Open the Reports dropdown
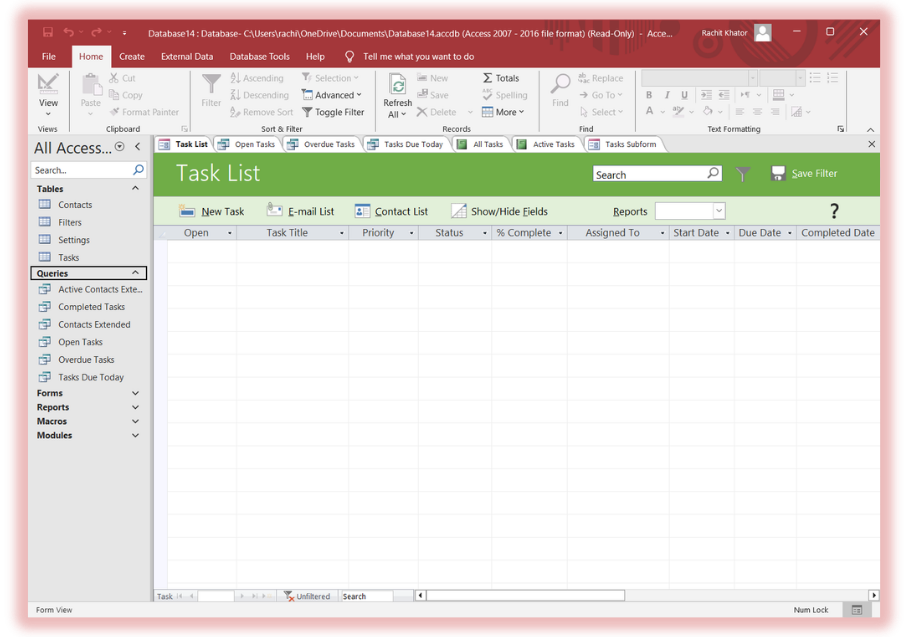This screenshot has height=637, width=908. [x=718, y=211]
